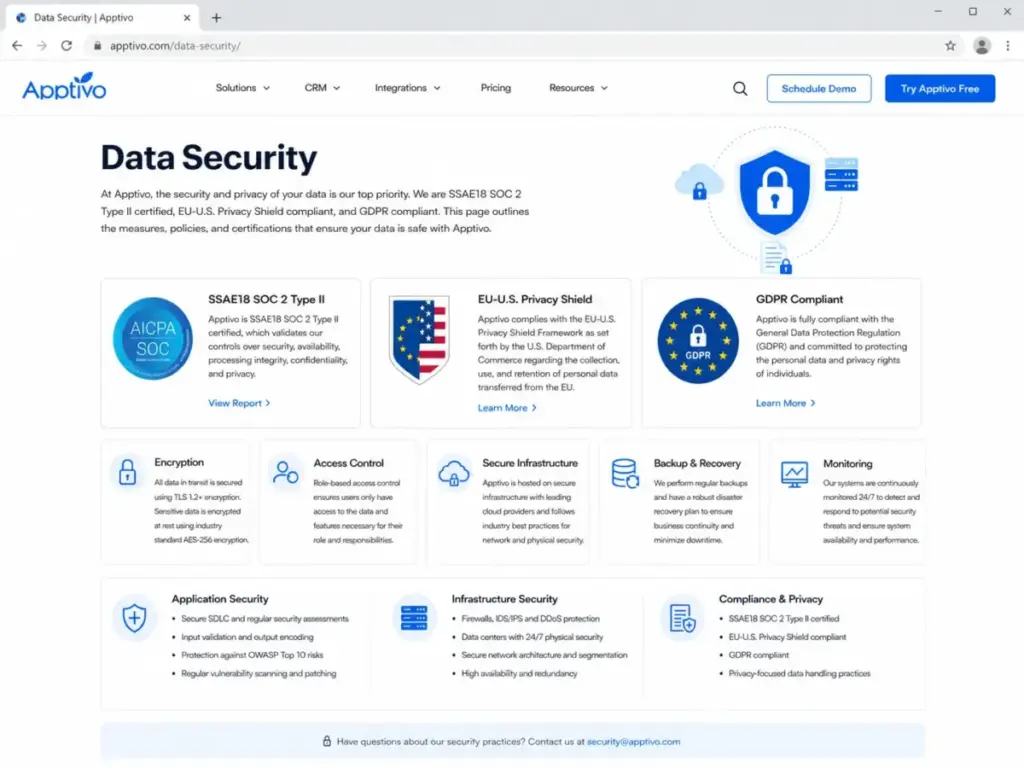Click the Secure Infrastructure cloud icon
The width and height of the screenshot is (1024, 768).
[x=454, y=472]
